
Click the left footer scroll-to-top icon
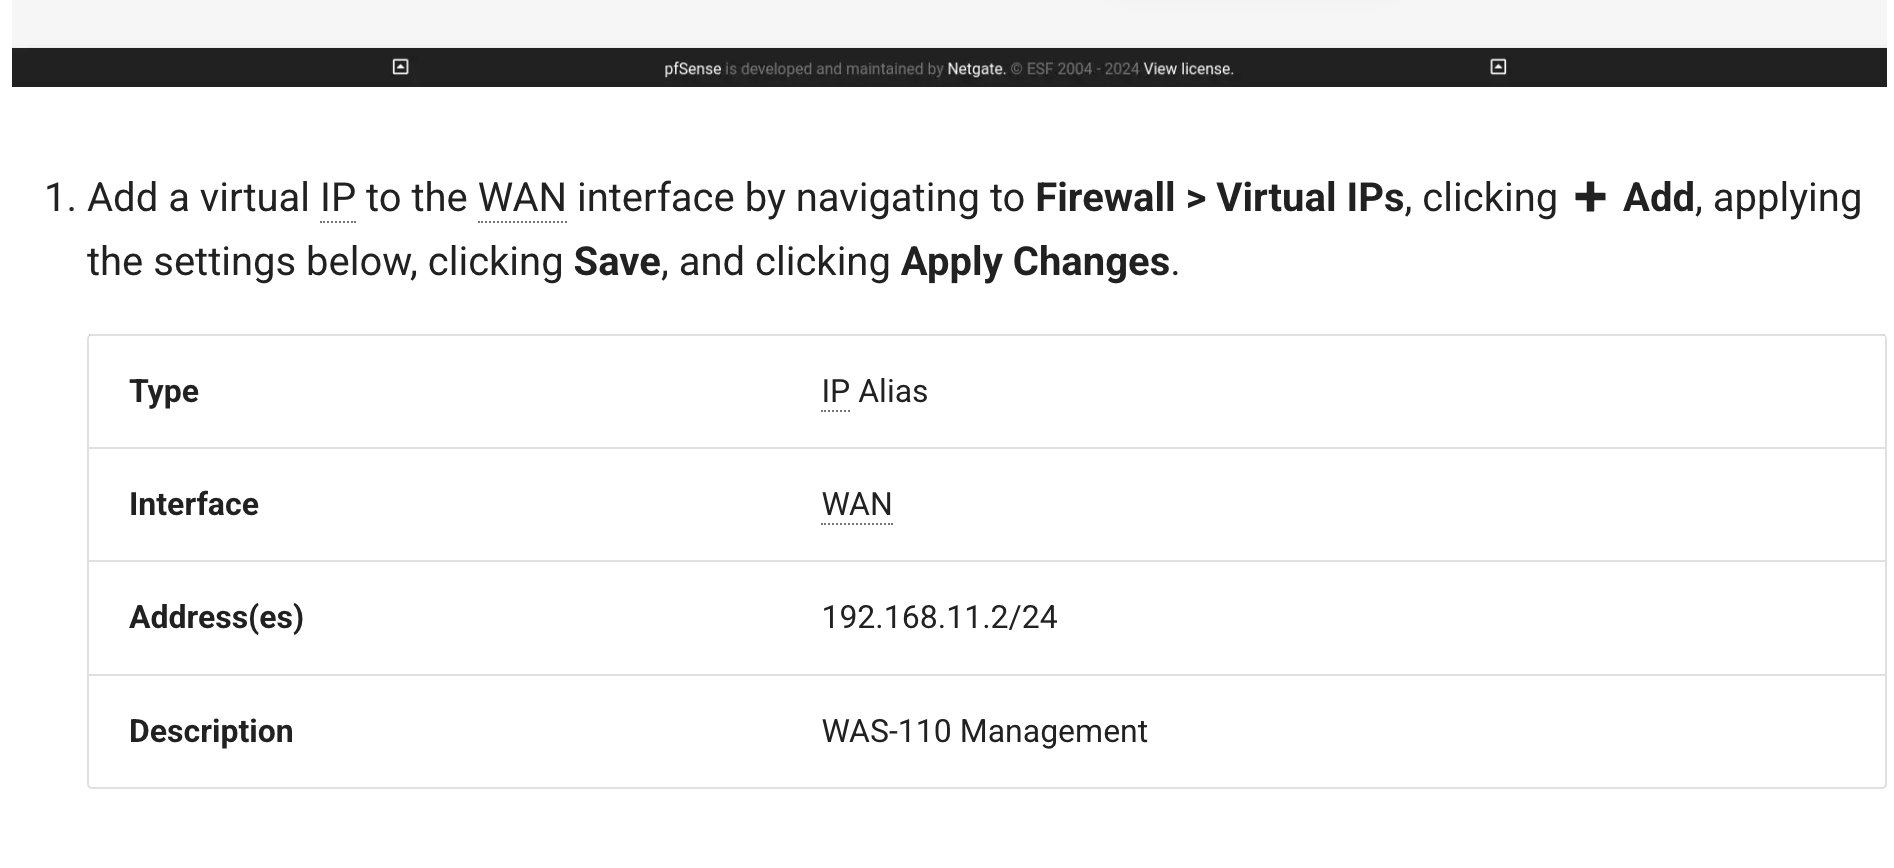point(400,67)
